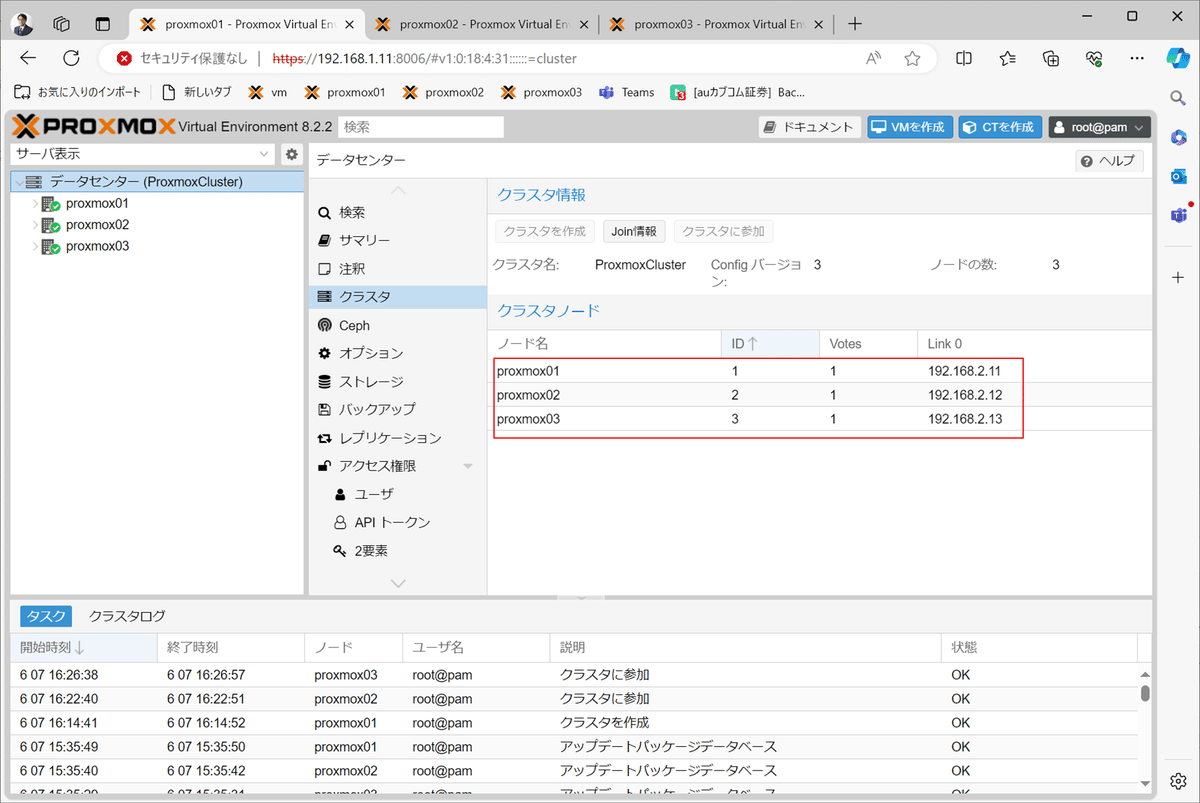This screenshot has height=803, width=1200.
Task: Select the proxmox01 cluster node row
Action: [x=820, y=371]
